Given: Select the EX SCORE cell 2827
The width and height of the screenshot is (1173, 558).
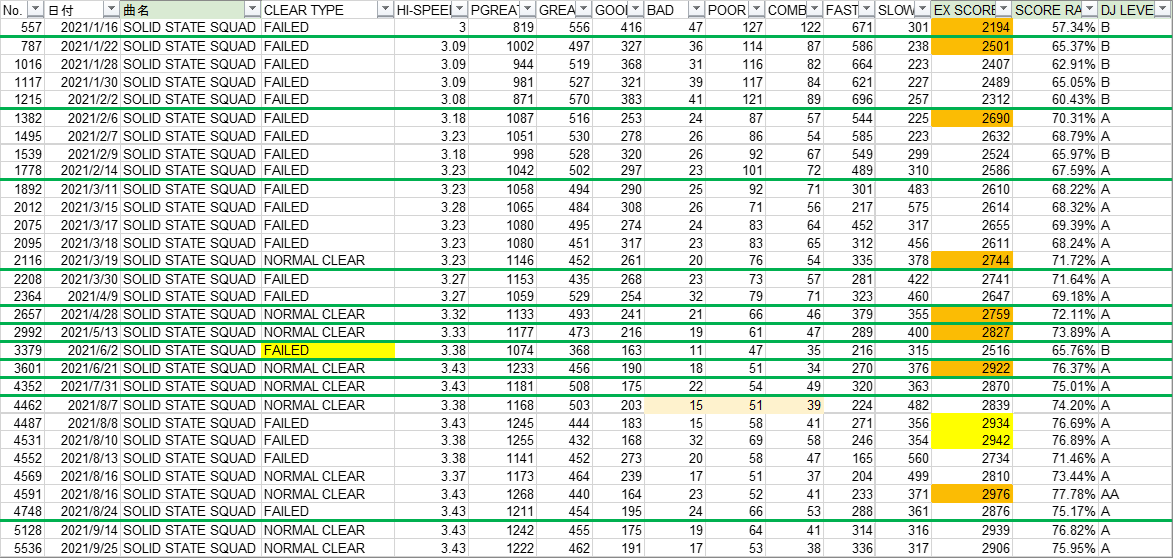Looking at the screenshot, I should point(973,332).
